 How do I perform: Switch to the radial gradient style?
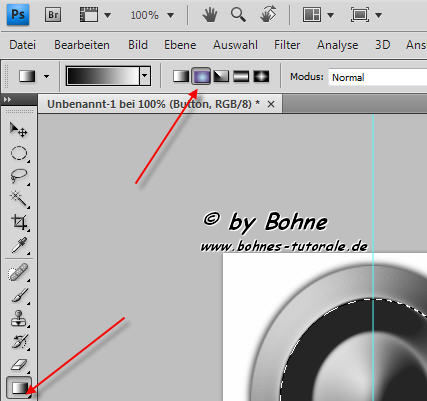pyautogui.click(x=201, y=76)
